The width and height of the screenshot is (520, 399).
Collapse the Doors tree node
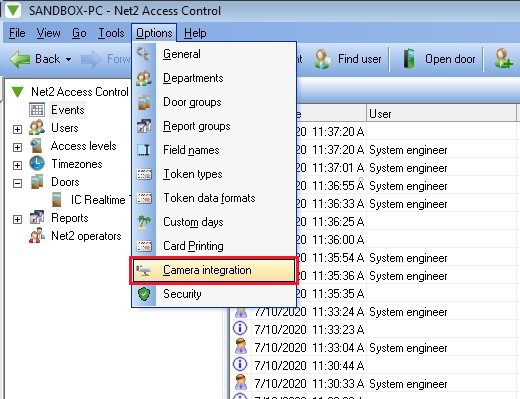(x=17, y=183)
